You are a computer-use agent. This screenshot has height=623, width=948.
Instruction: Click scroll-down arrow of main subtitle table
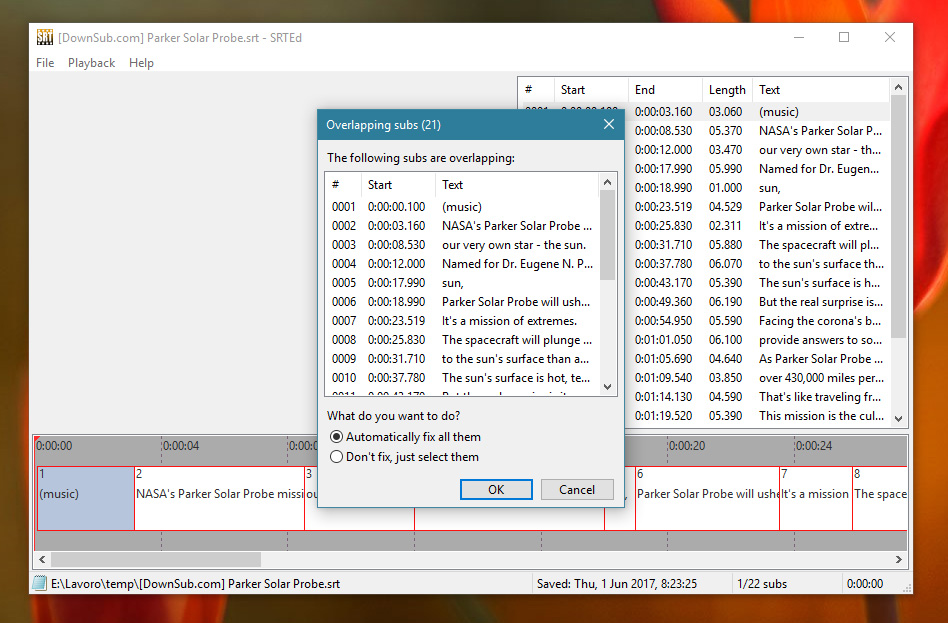(x=898, y=418)
